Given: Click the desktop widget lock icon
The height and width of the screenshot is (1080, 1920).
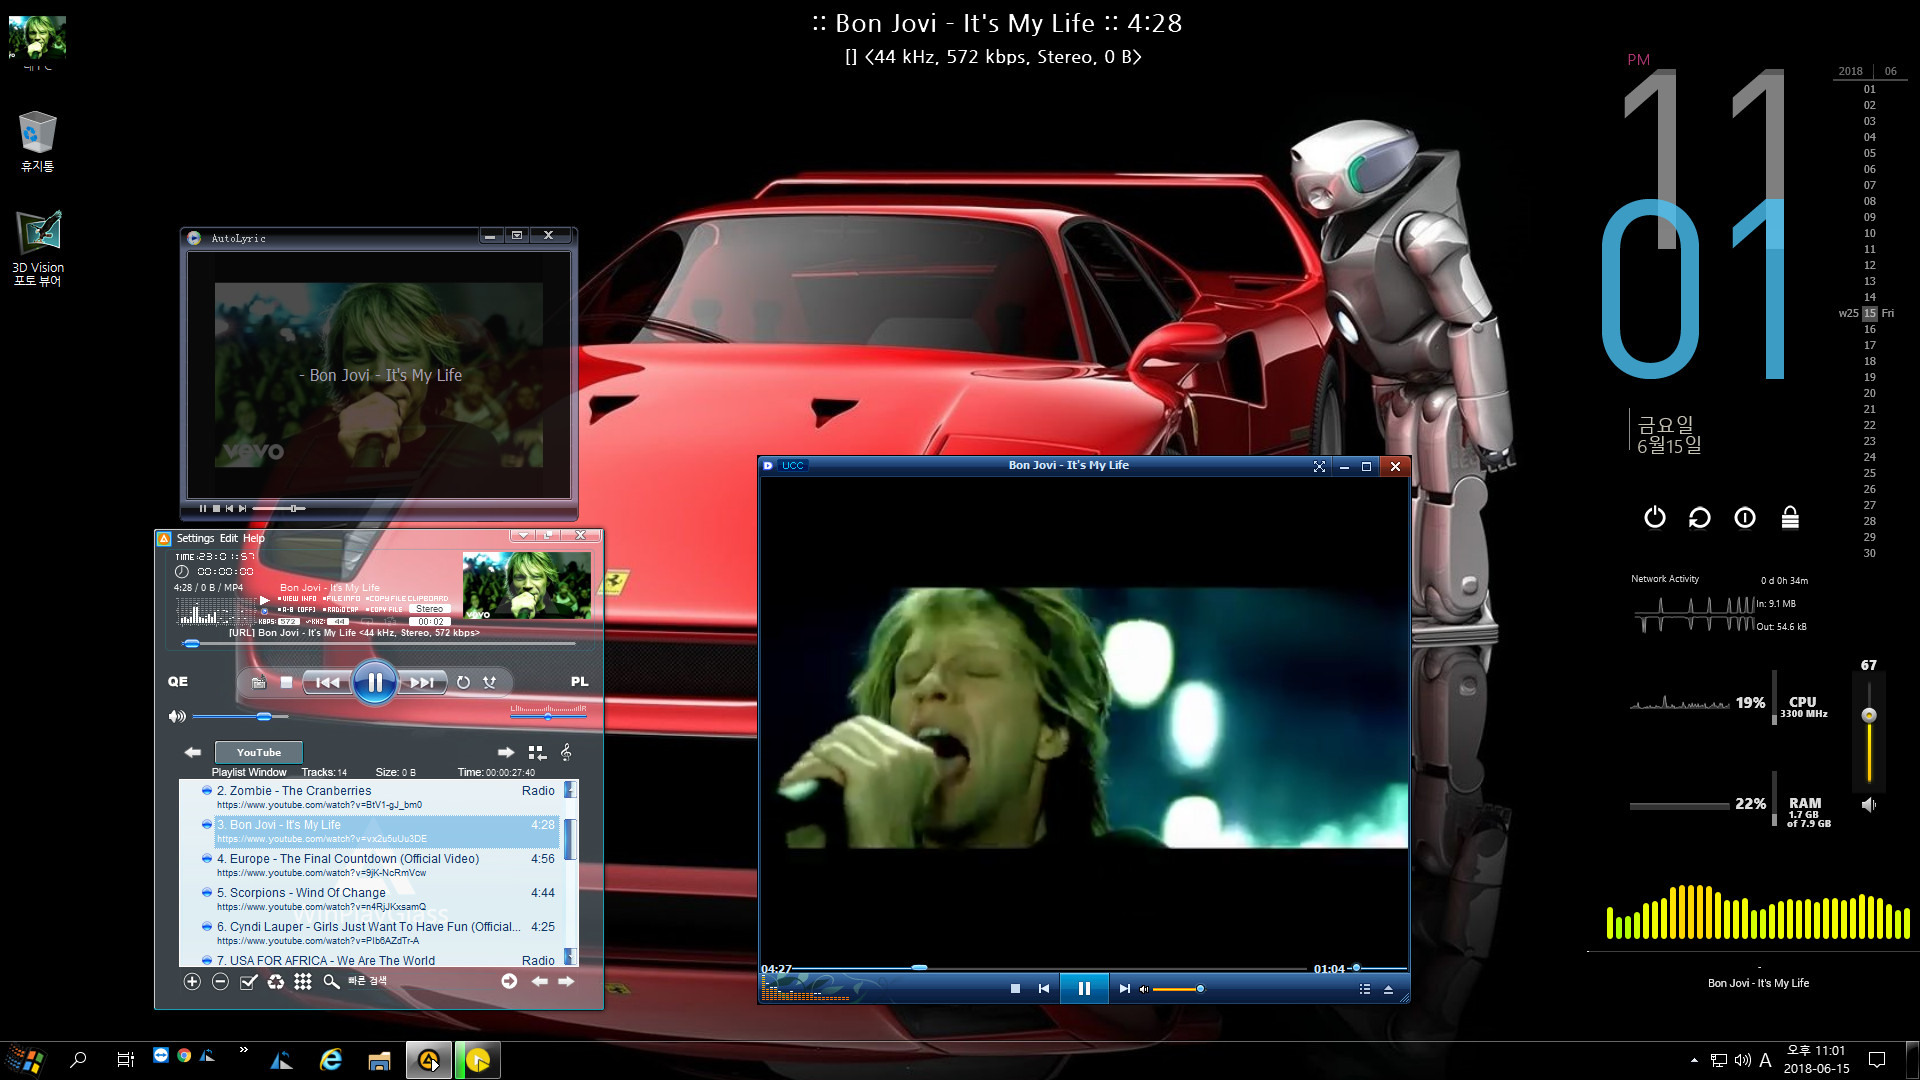Looking at the screenshot, I should click(1790, 517).
